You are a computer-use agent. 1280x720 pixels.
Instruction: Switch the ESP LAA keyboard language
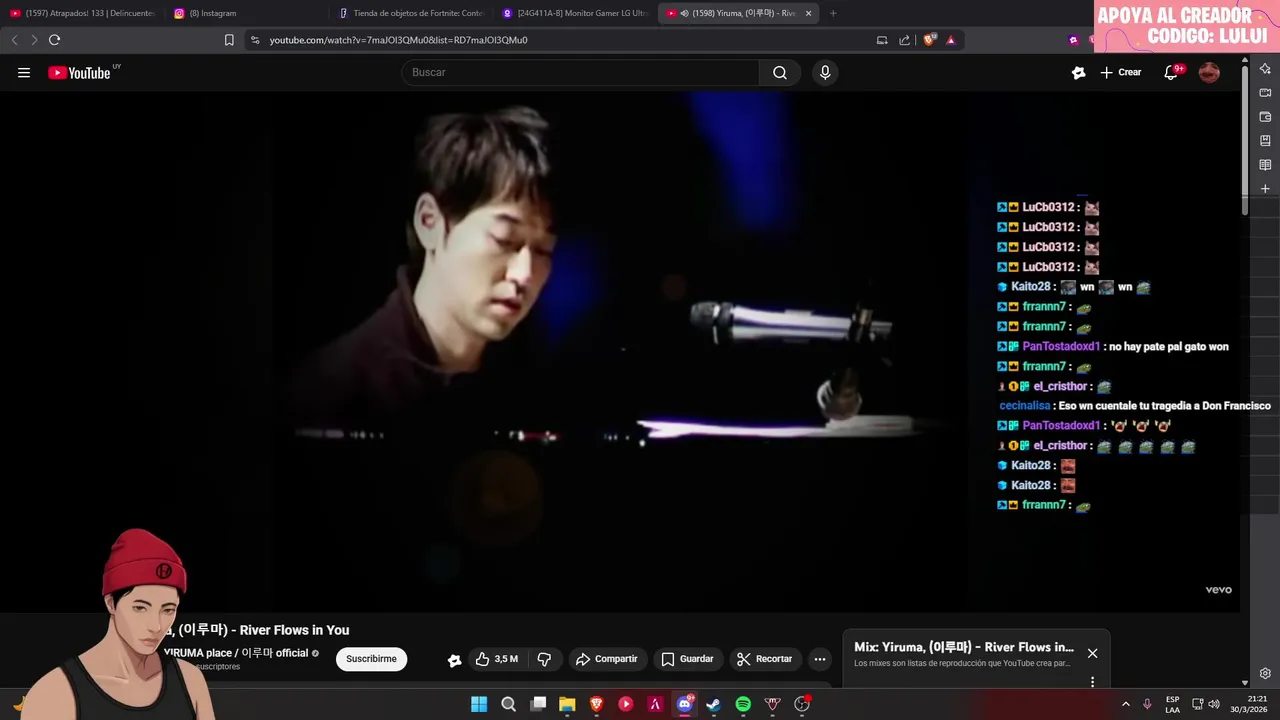tap(1172, 704)
